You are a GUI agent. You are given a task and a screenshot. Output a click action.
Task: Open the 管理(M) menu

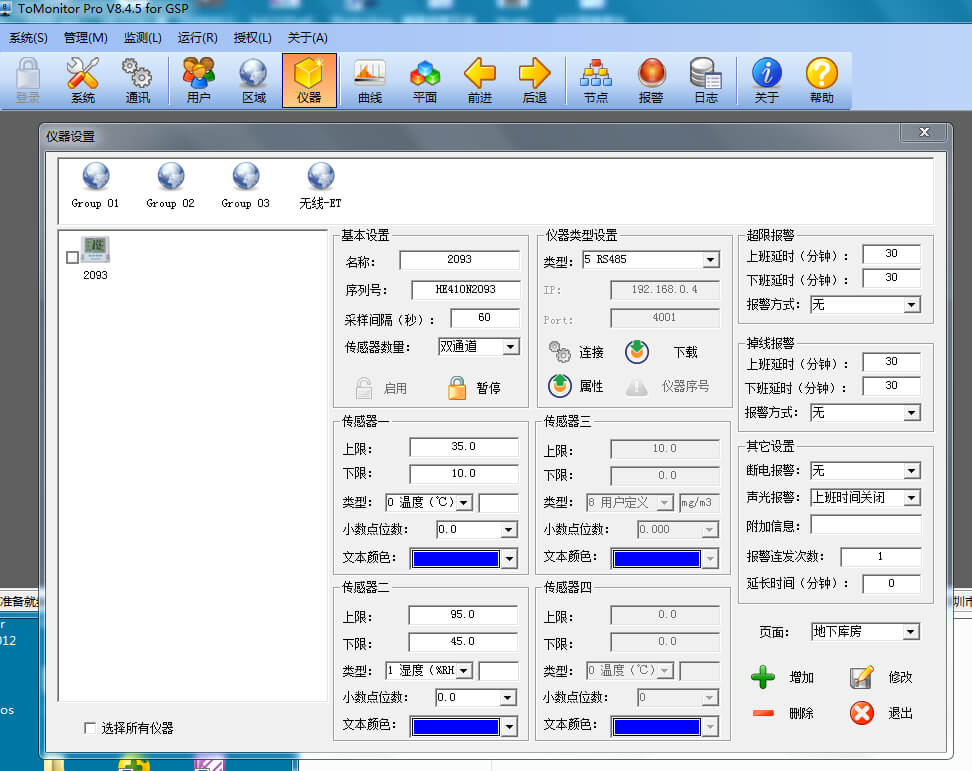tap(85, 38)
